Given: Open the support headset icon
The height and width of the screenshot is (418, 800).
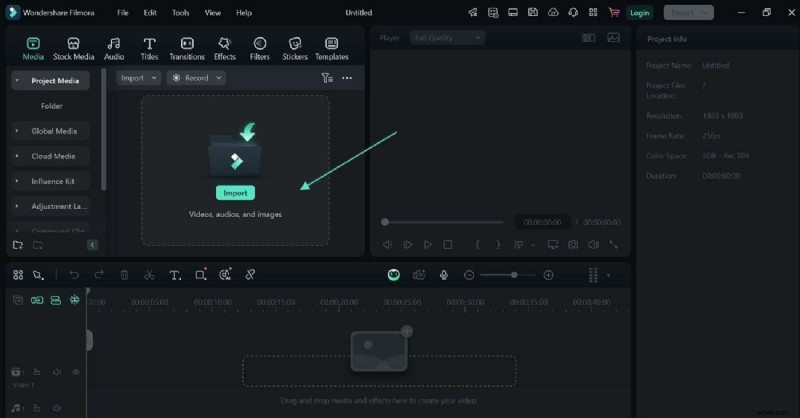Looking at the screenshot, I should pos(573,13).
